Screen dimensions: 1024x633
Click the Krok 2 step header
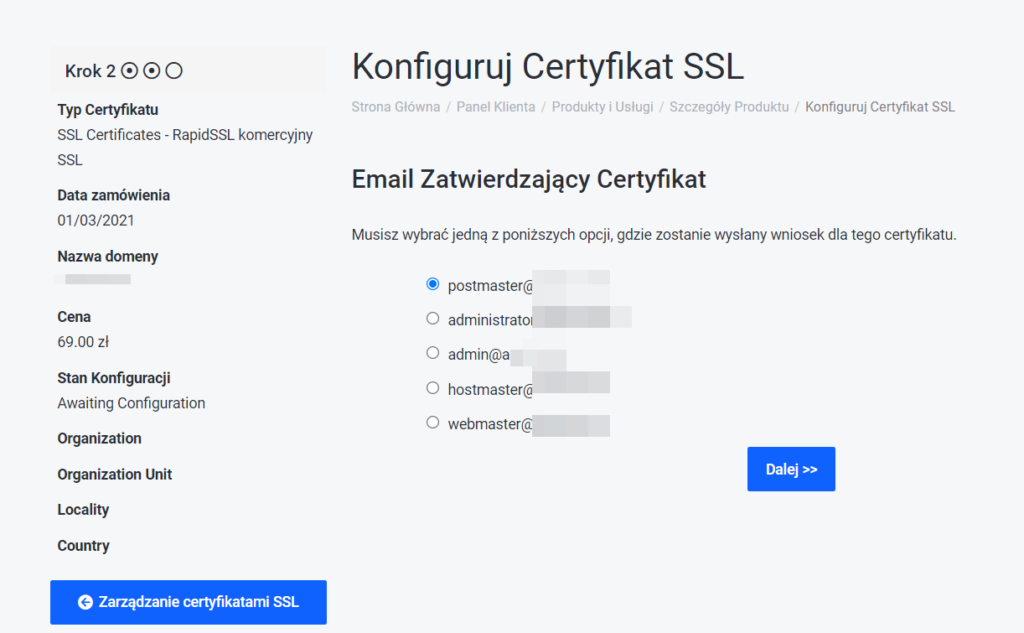[90, 71]
